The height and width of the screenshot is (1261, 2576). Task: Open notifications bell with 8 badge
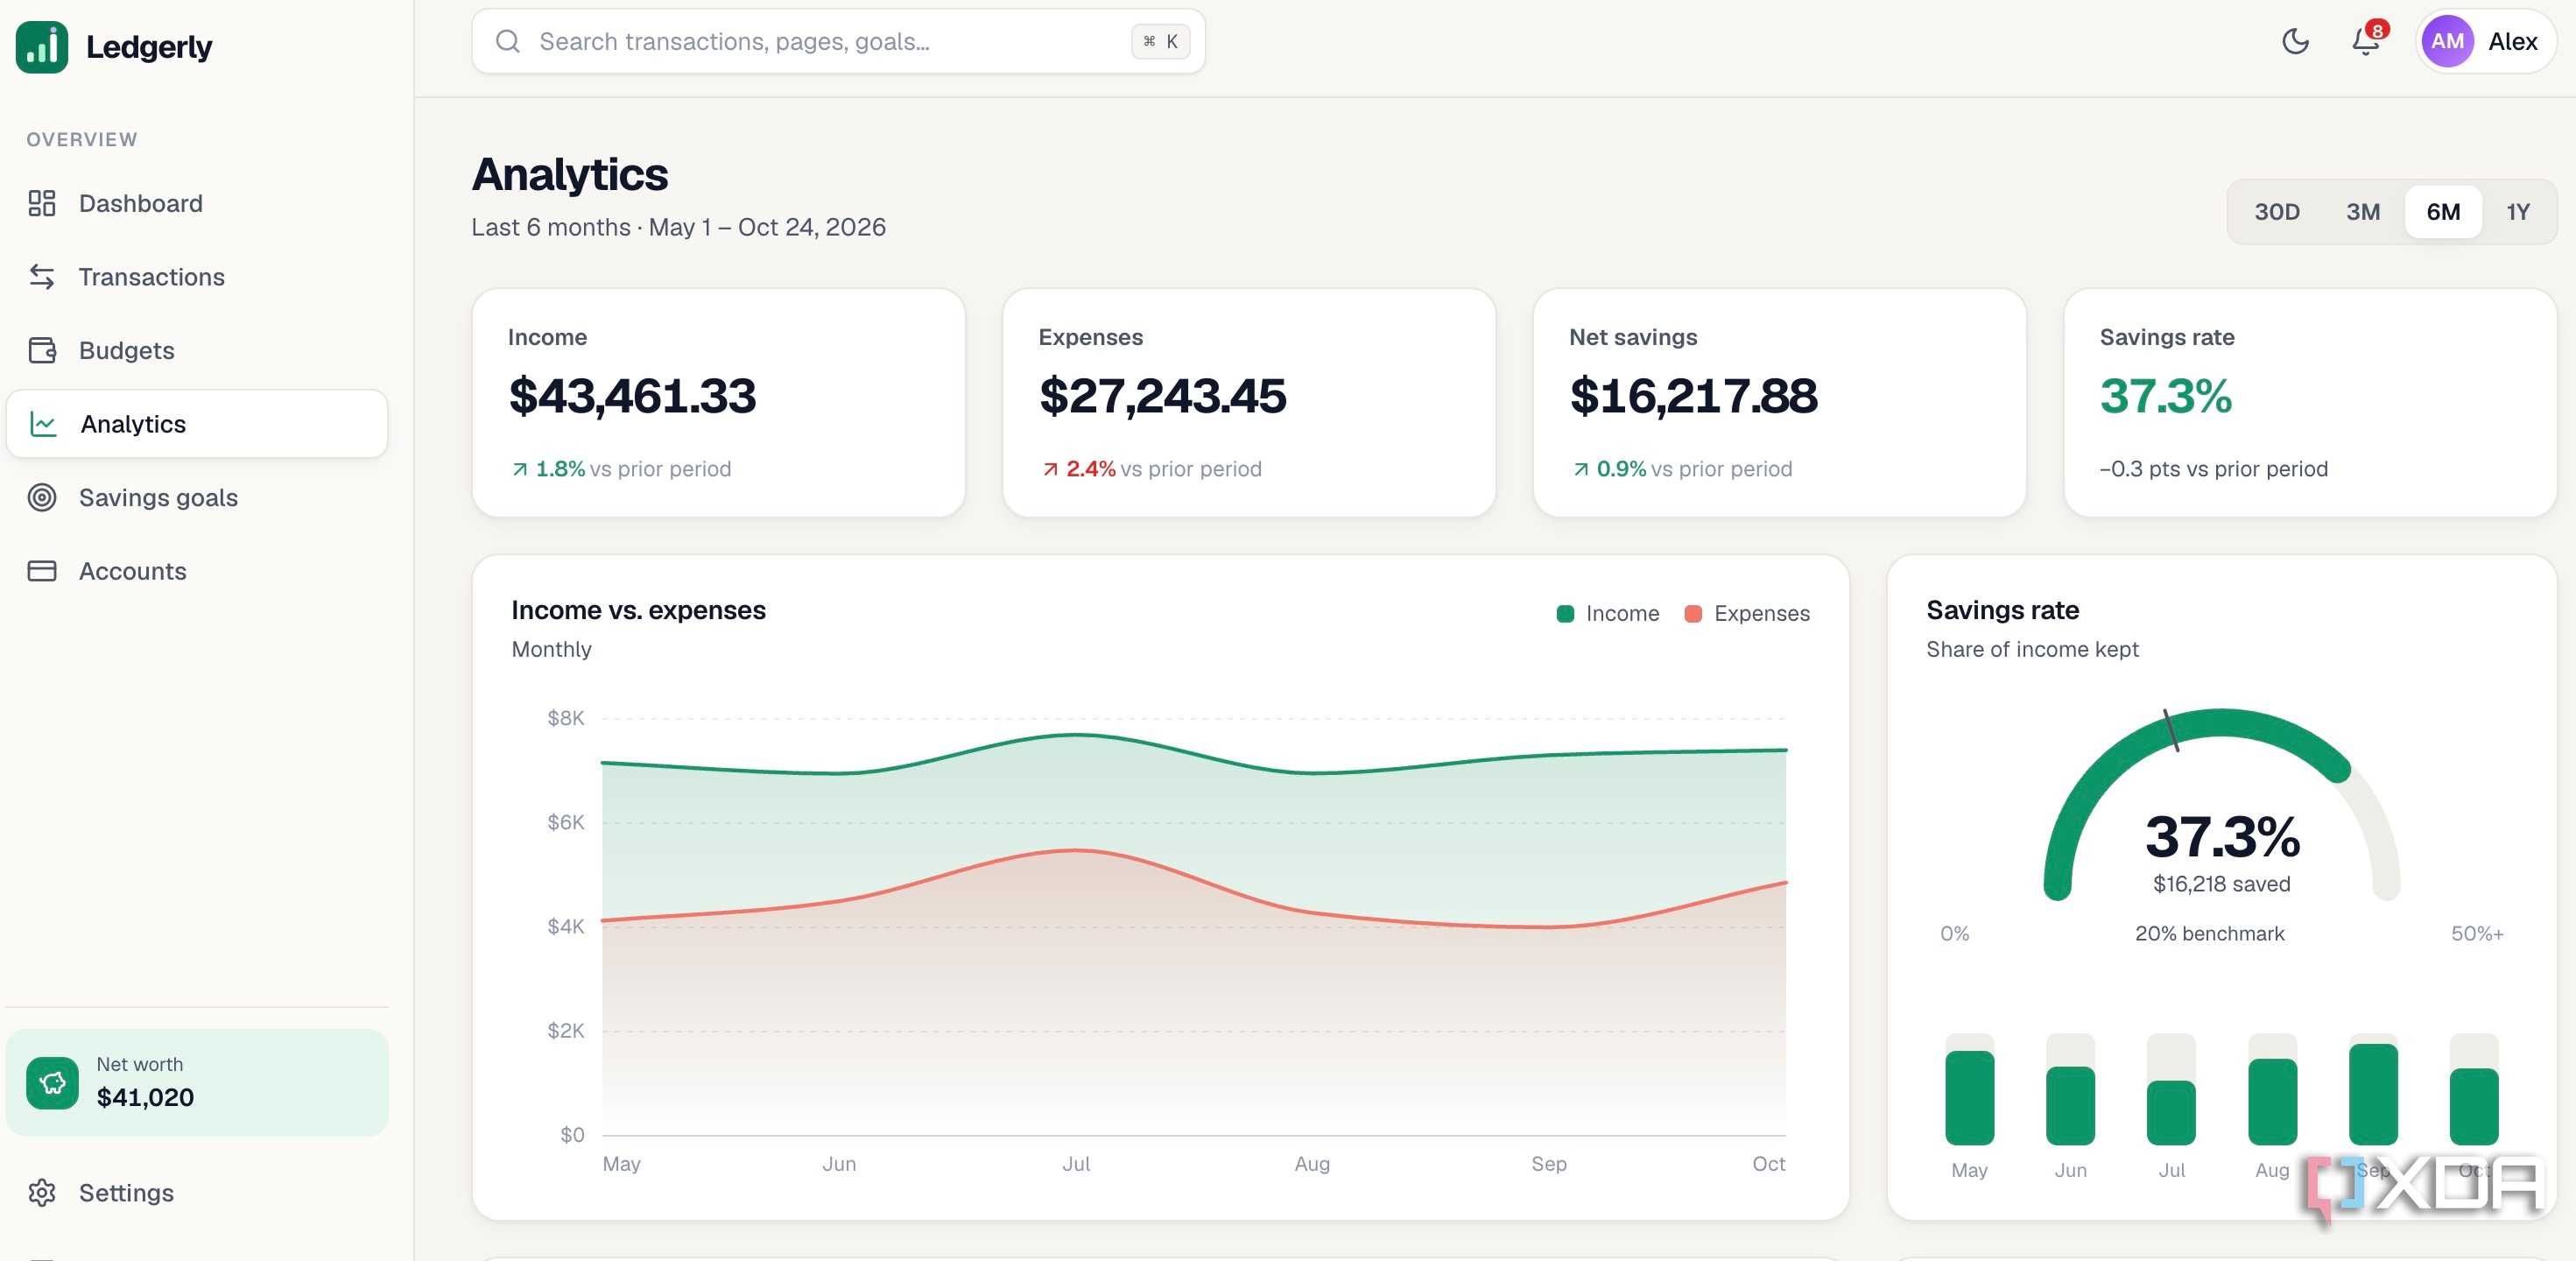(x=2366, y=41)
